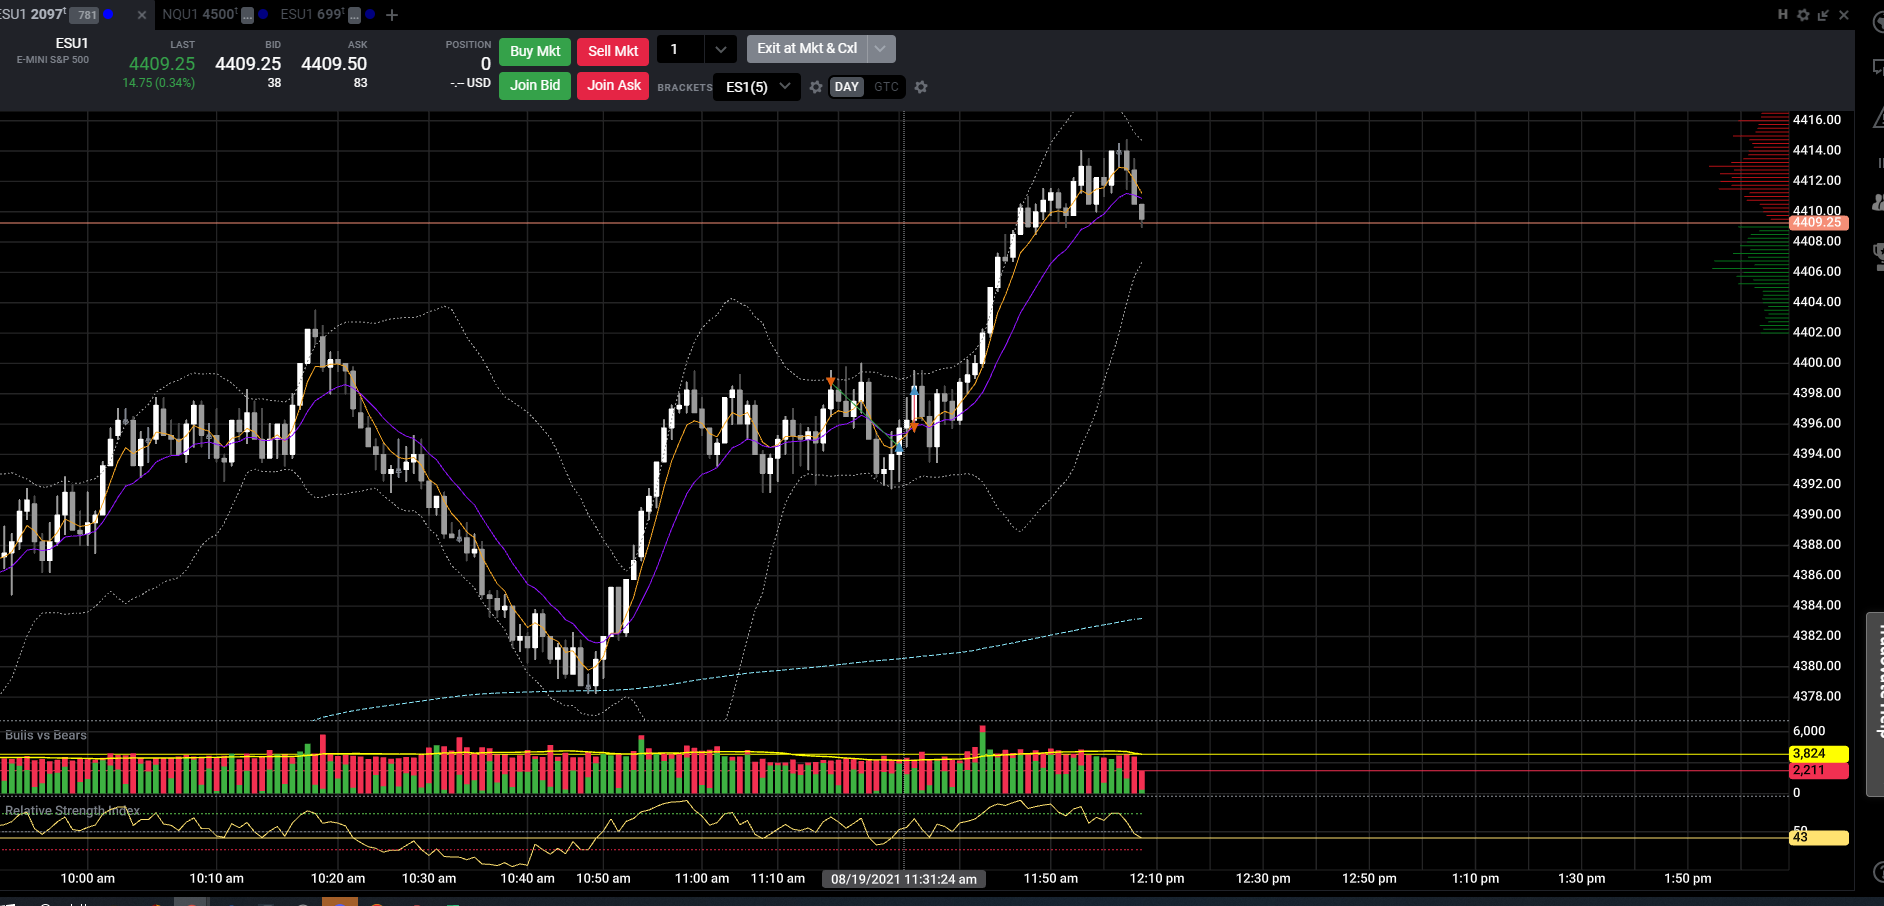This screenshot has width=1884, height=906.
Task: Click the ESU1 symbol name
Action: click(x=72, y=44)
